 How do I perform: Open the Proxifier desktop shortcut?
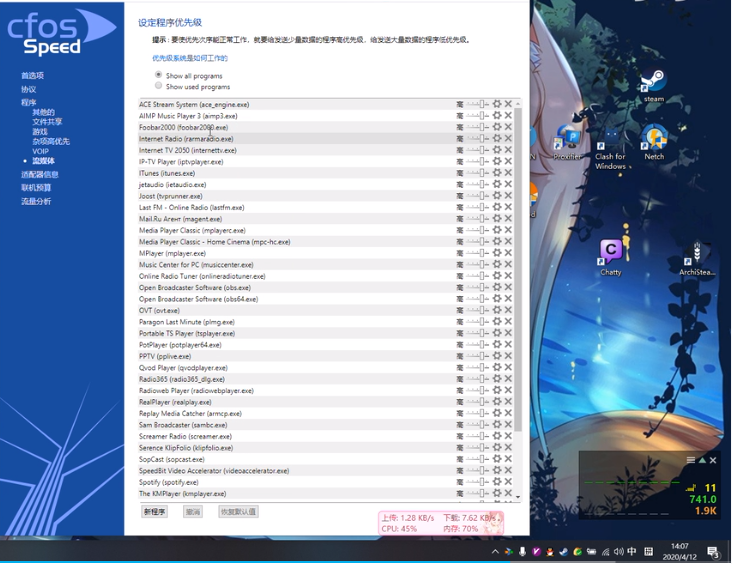tap(567, 141)
